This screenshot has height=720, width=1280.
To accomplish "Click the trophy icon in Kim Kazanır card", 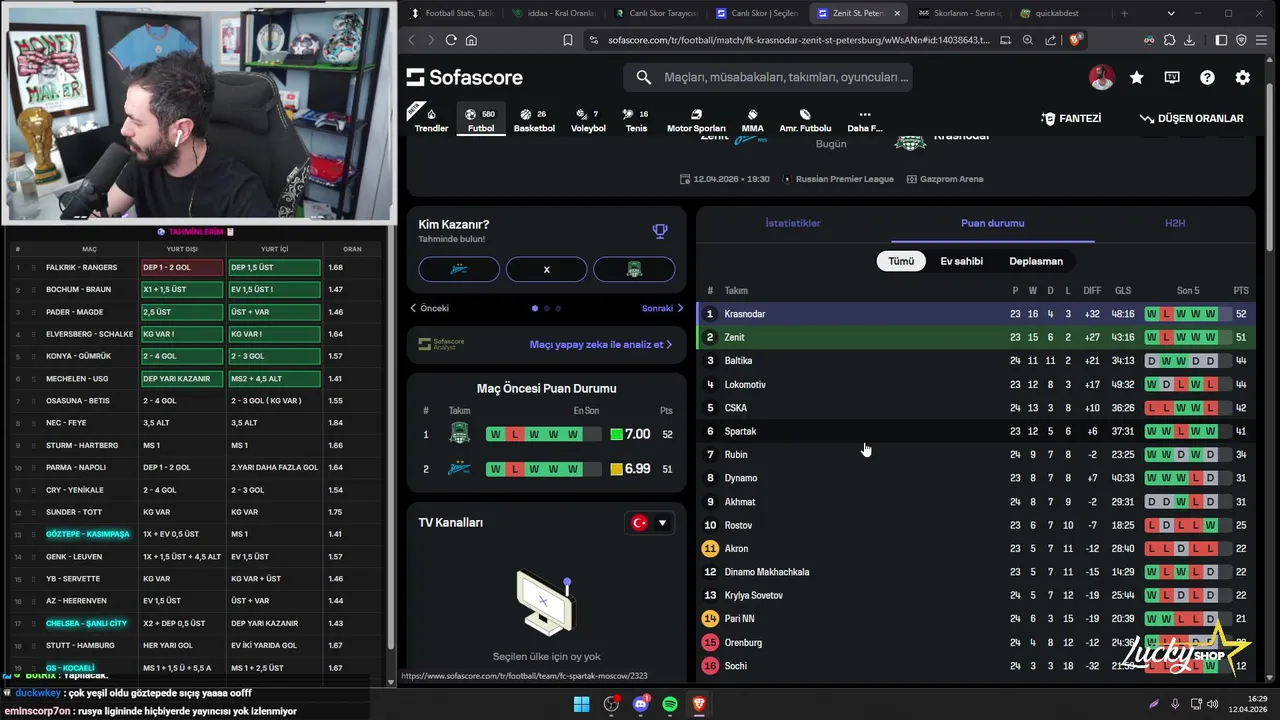I will tap(660, 231).
